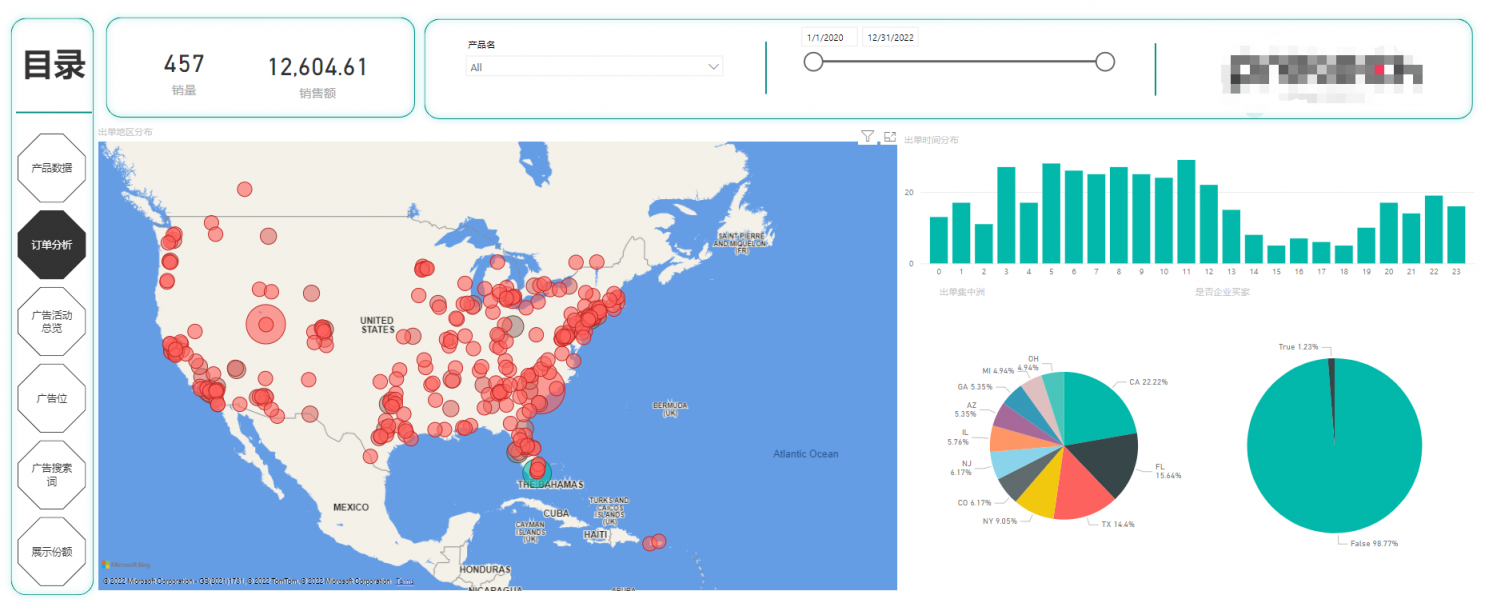The height and width of the screenshot is (611, 1485).
Task: Click the filter icon above the map
Action: [x=867, y=136]
